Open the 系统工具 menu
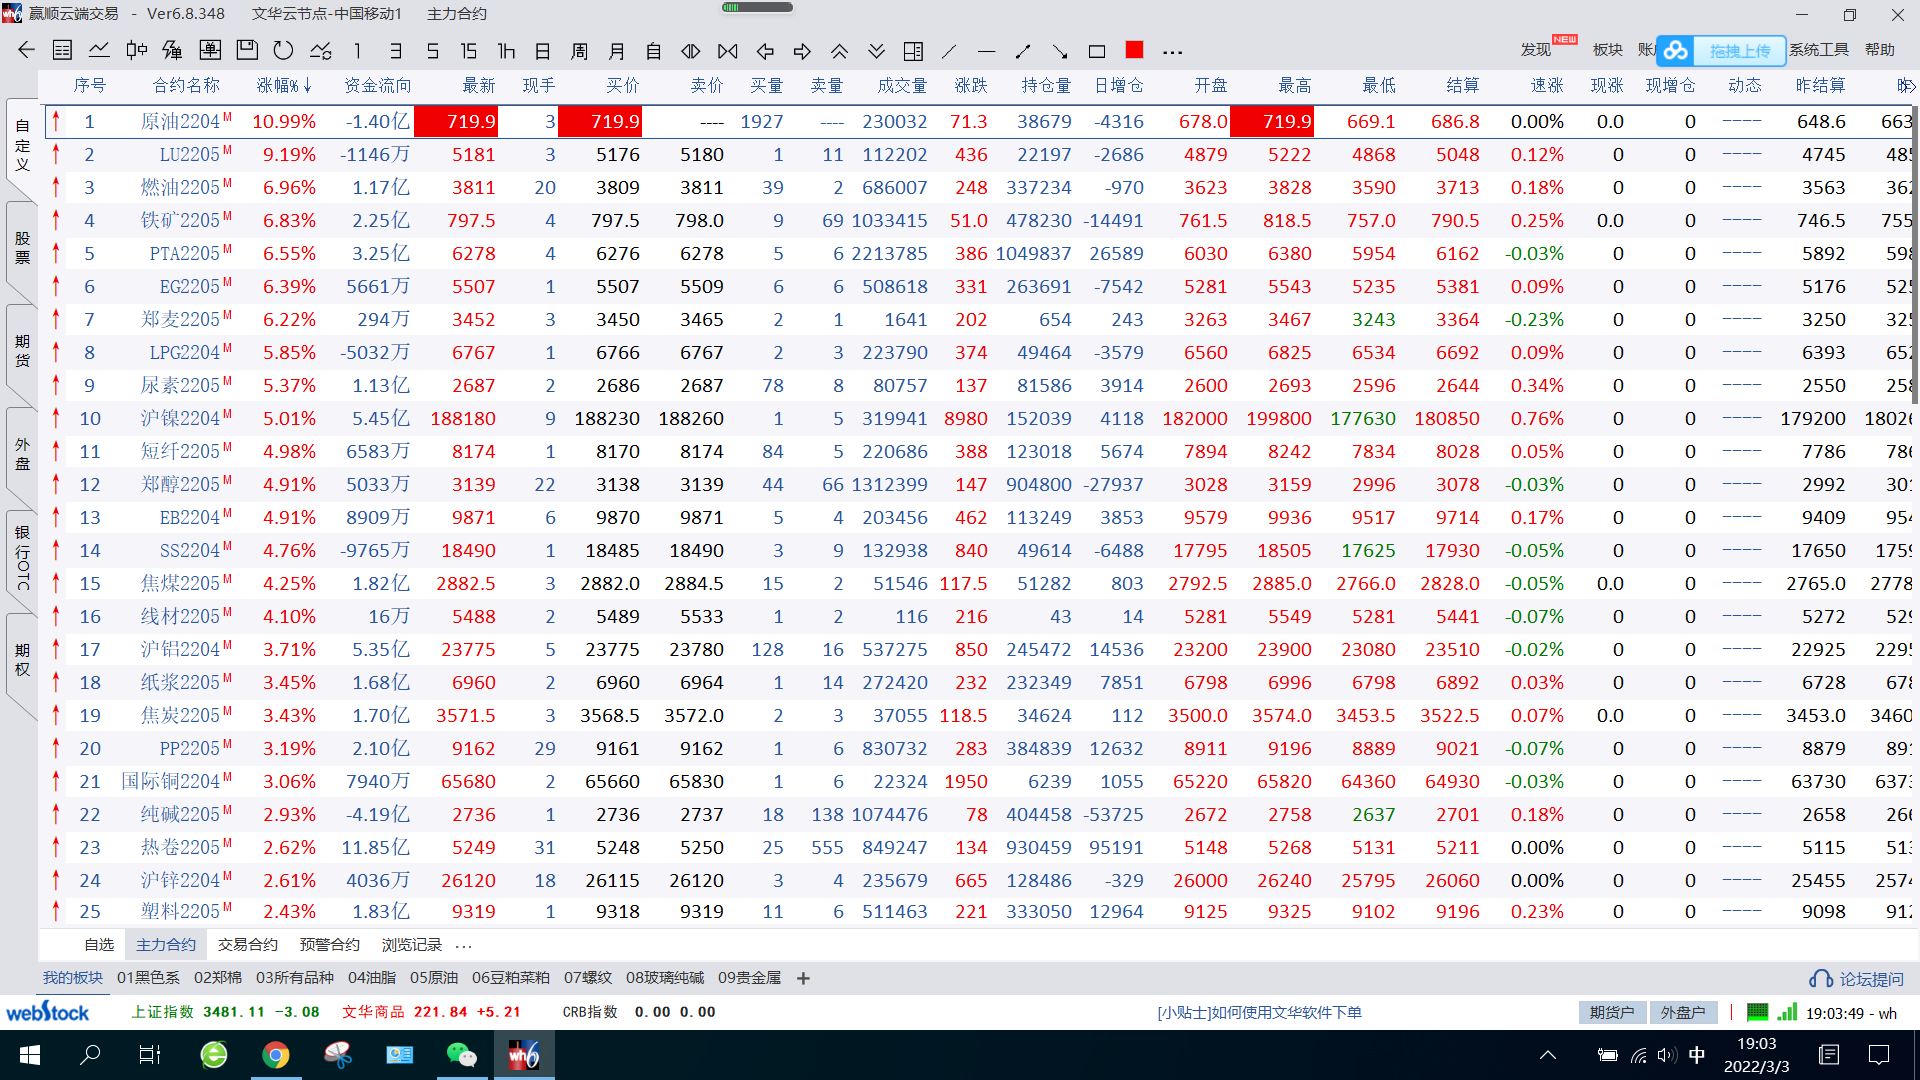Viewport: 1920px width, 1080px height. (1819, 50)
